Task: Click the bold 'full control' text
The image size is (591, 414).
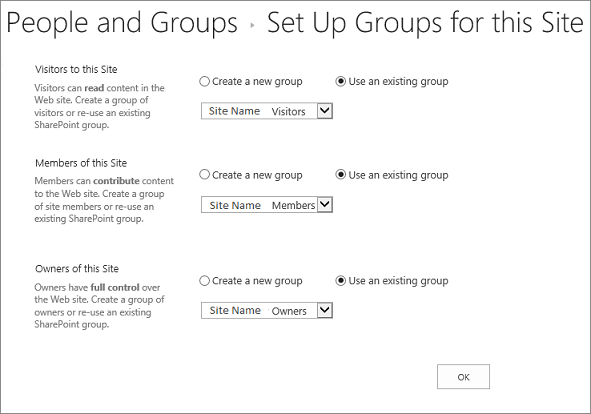Action: click(x=115, y=287)
